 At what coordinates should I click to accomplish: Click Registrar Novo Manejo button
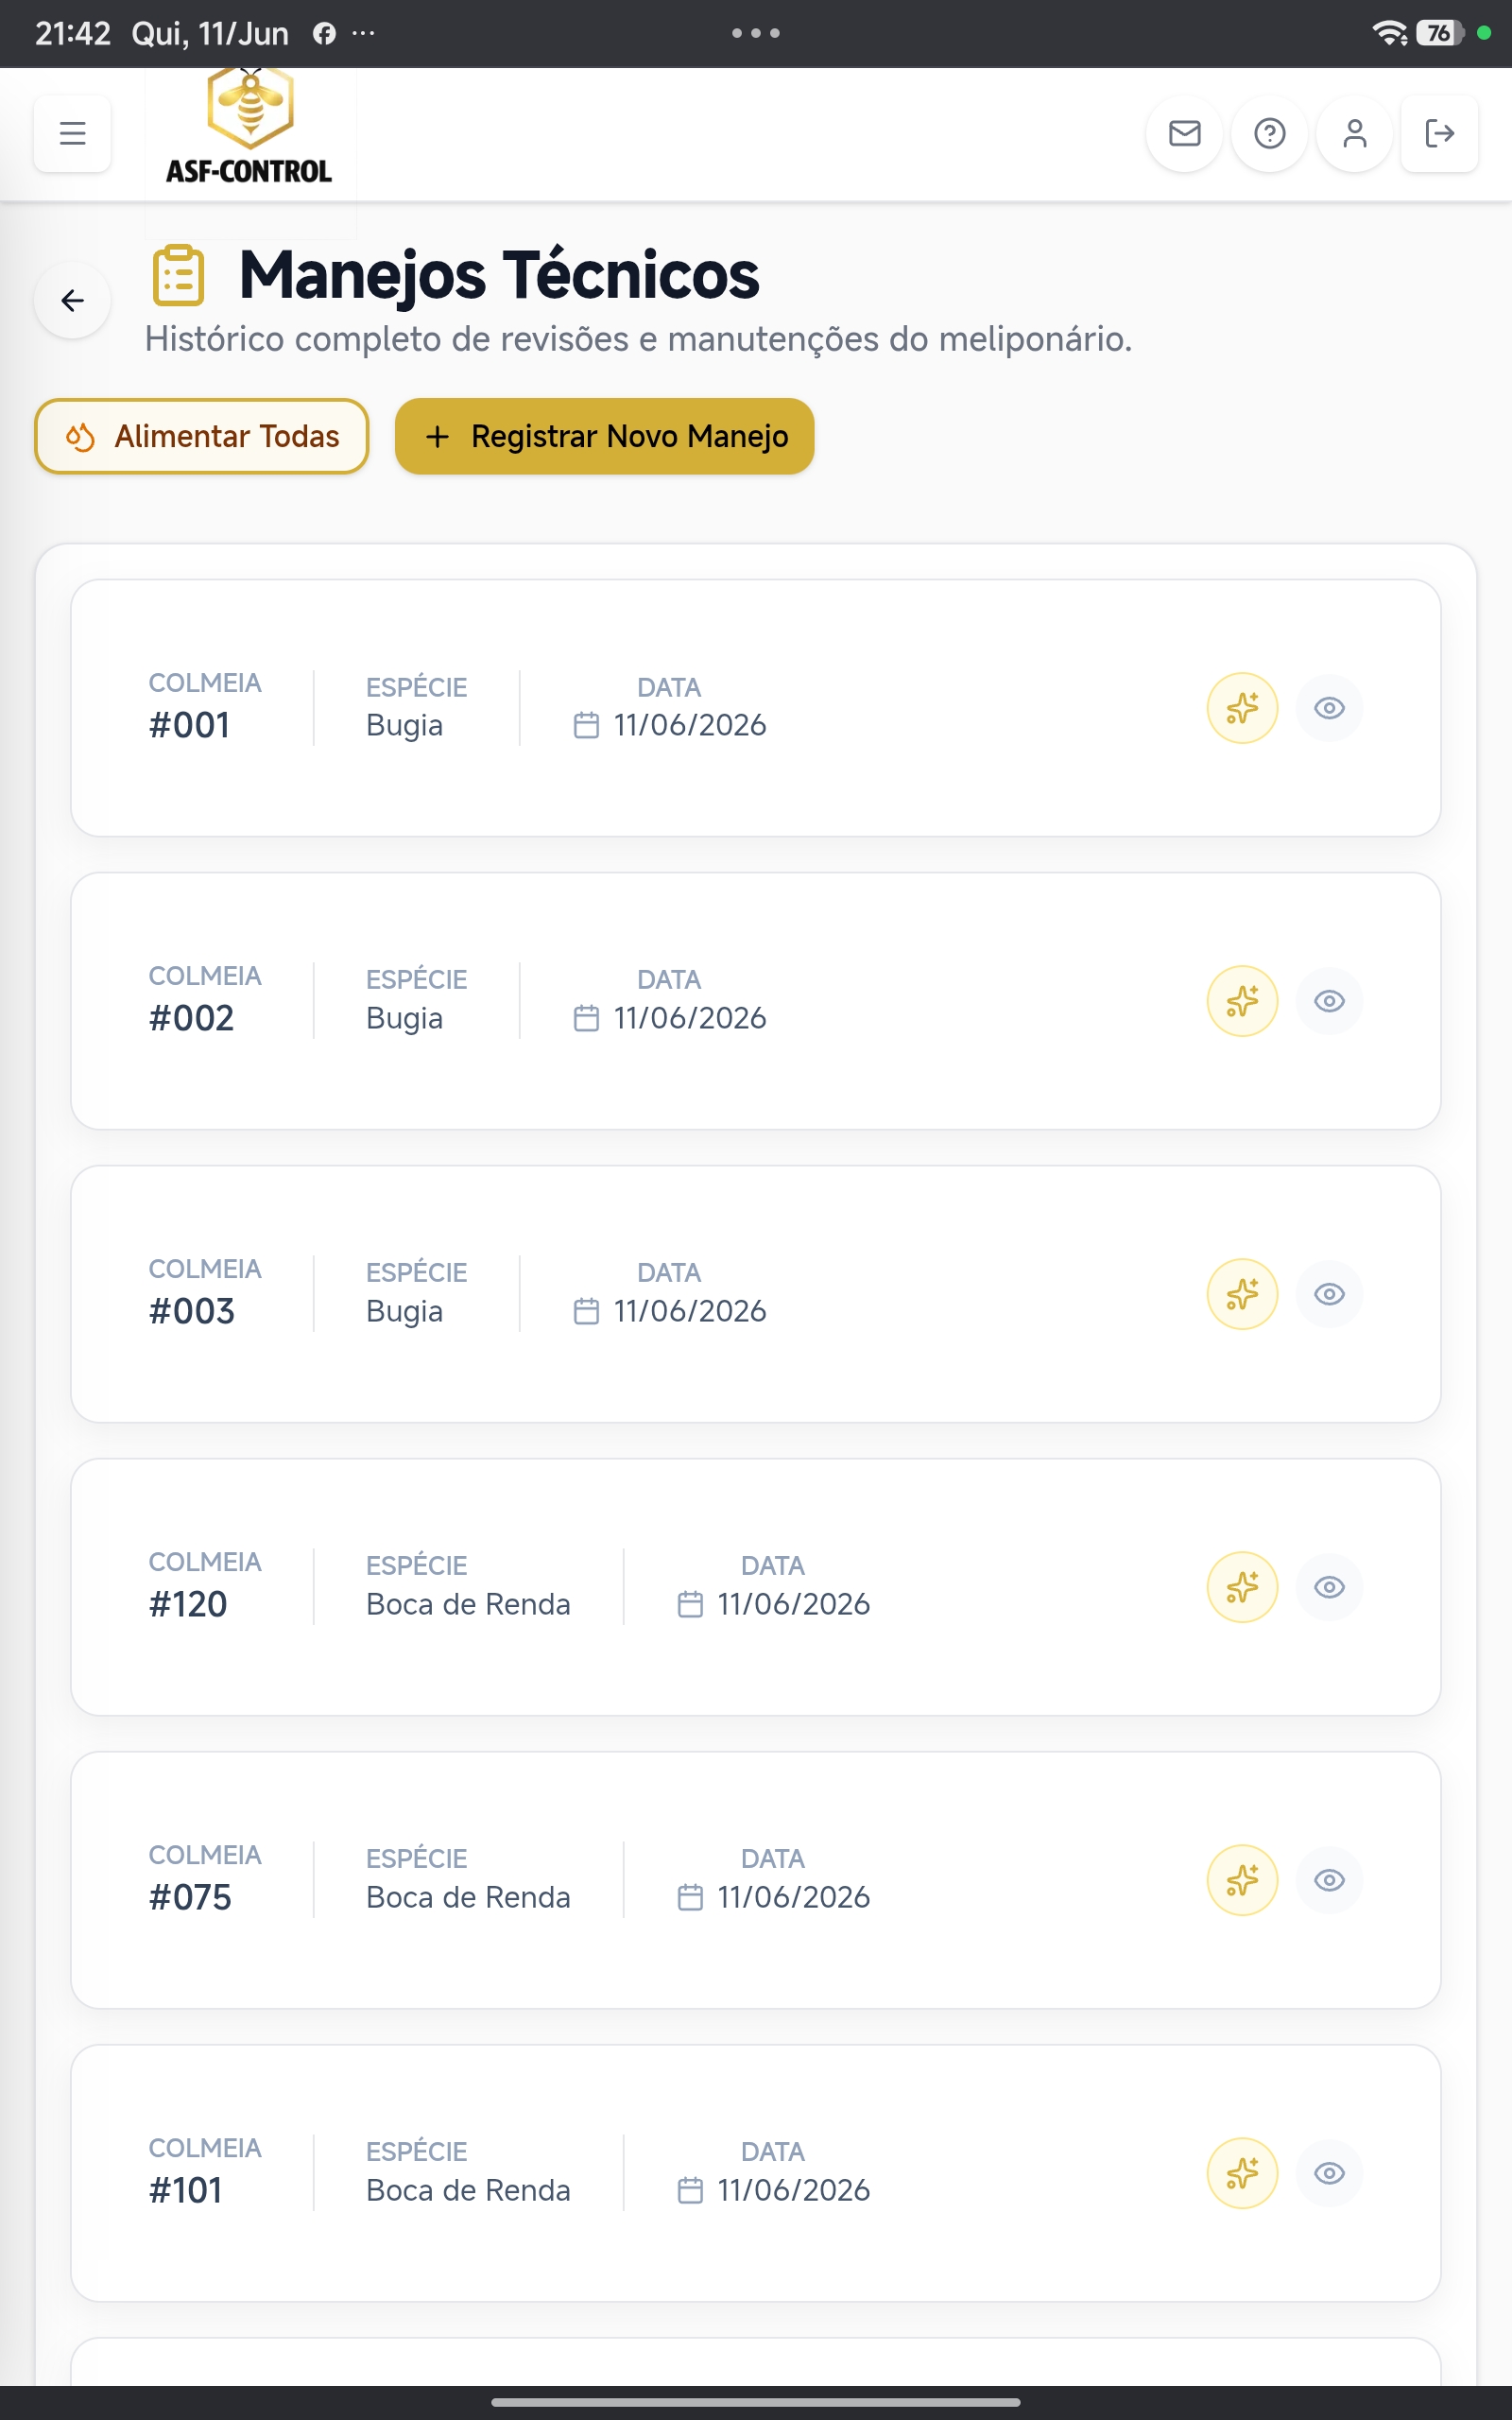605,436
